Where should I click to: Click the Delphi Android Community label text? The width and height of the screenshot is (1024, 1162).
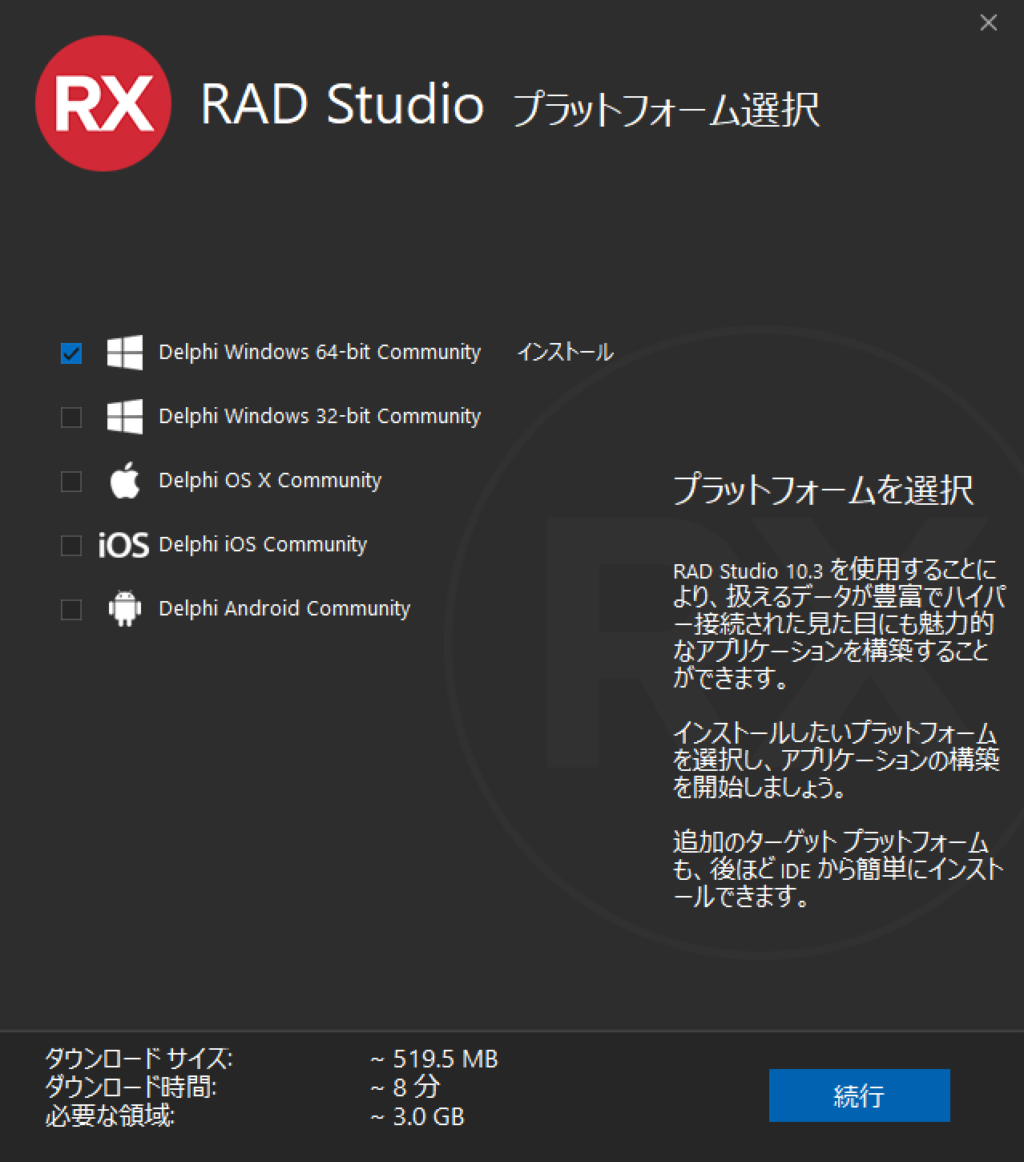coord(284,608)
